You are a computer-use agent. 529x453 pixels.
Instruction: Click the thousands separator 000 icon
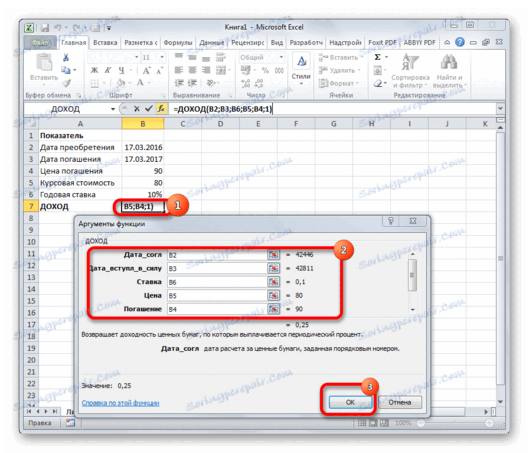pyautogui.click(x=279, y=70)
